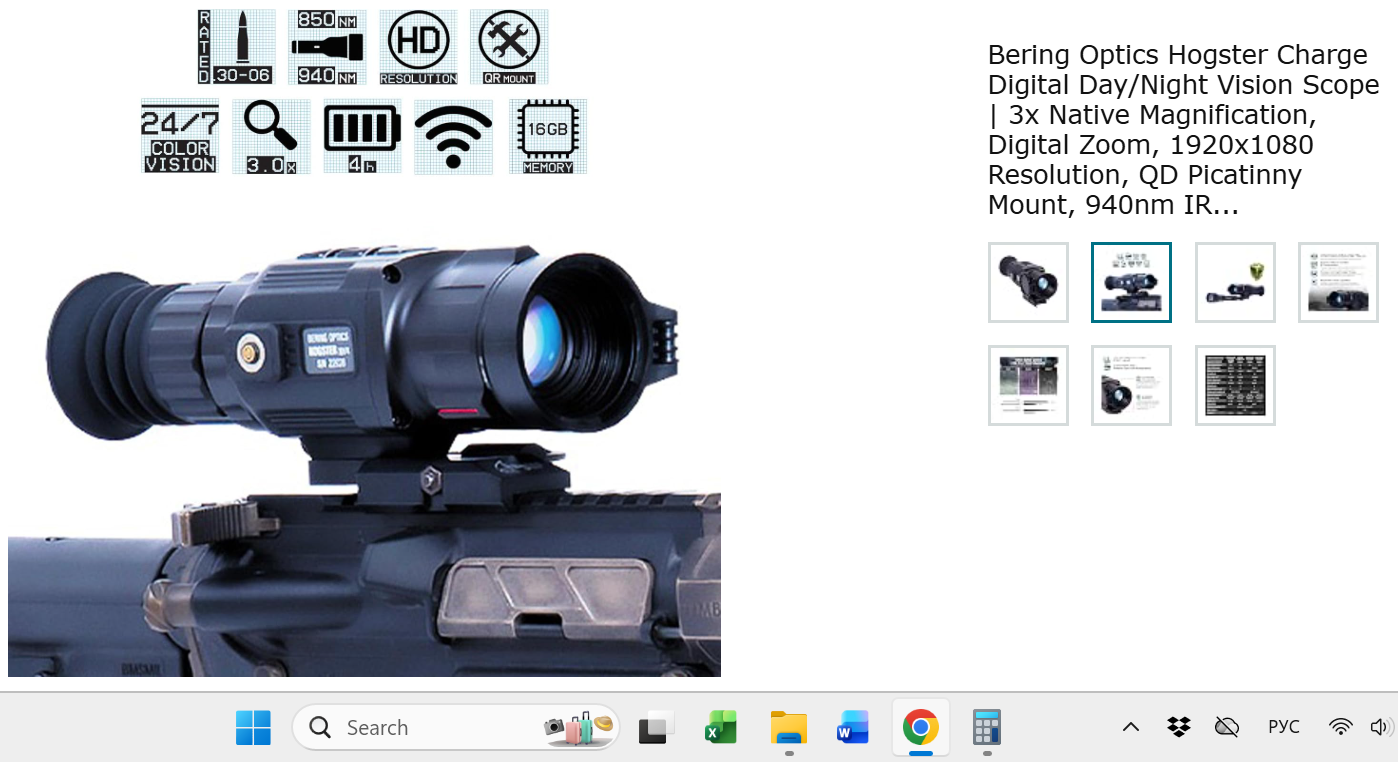Expand the hidden system tray icons chevron
The image size is (1398, 762).
[x=1130, y=727]
